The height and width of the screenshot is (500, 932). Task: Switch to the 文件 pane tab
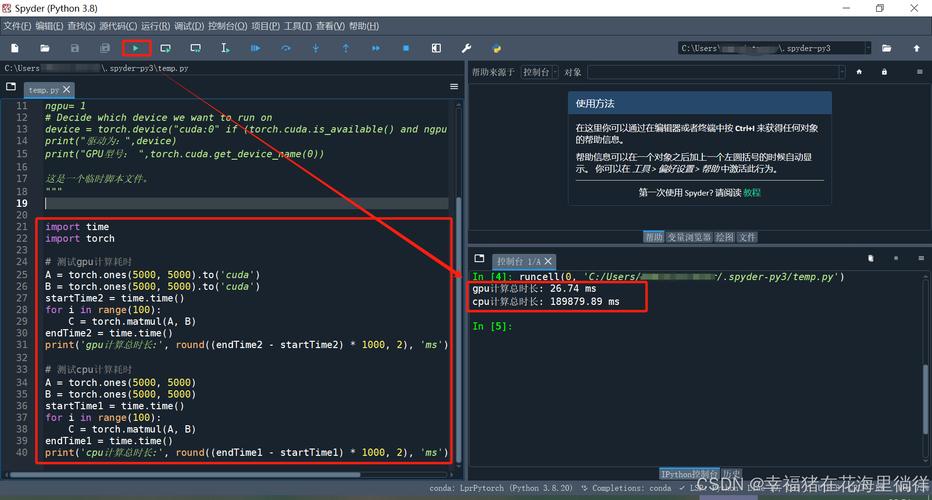pos(747,237)
